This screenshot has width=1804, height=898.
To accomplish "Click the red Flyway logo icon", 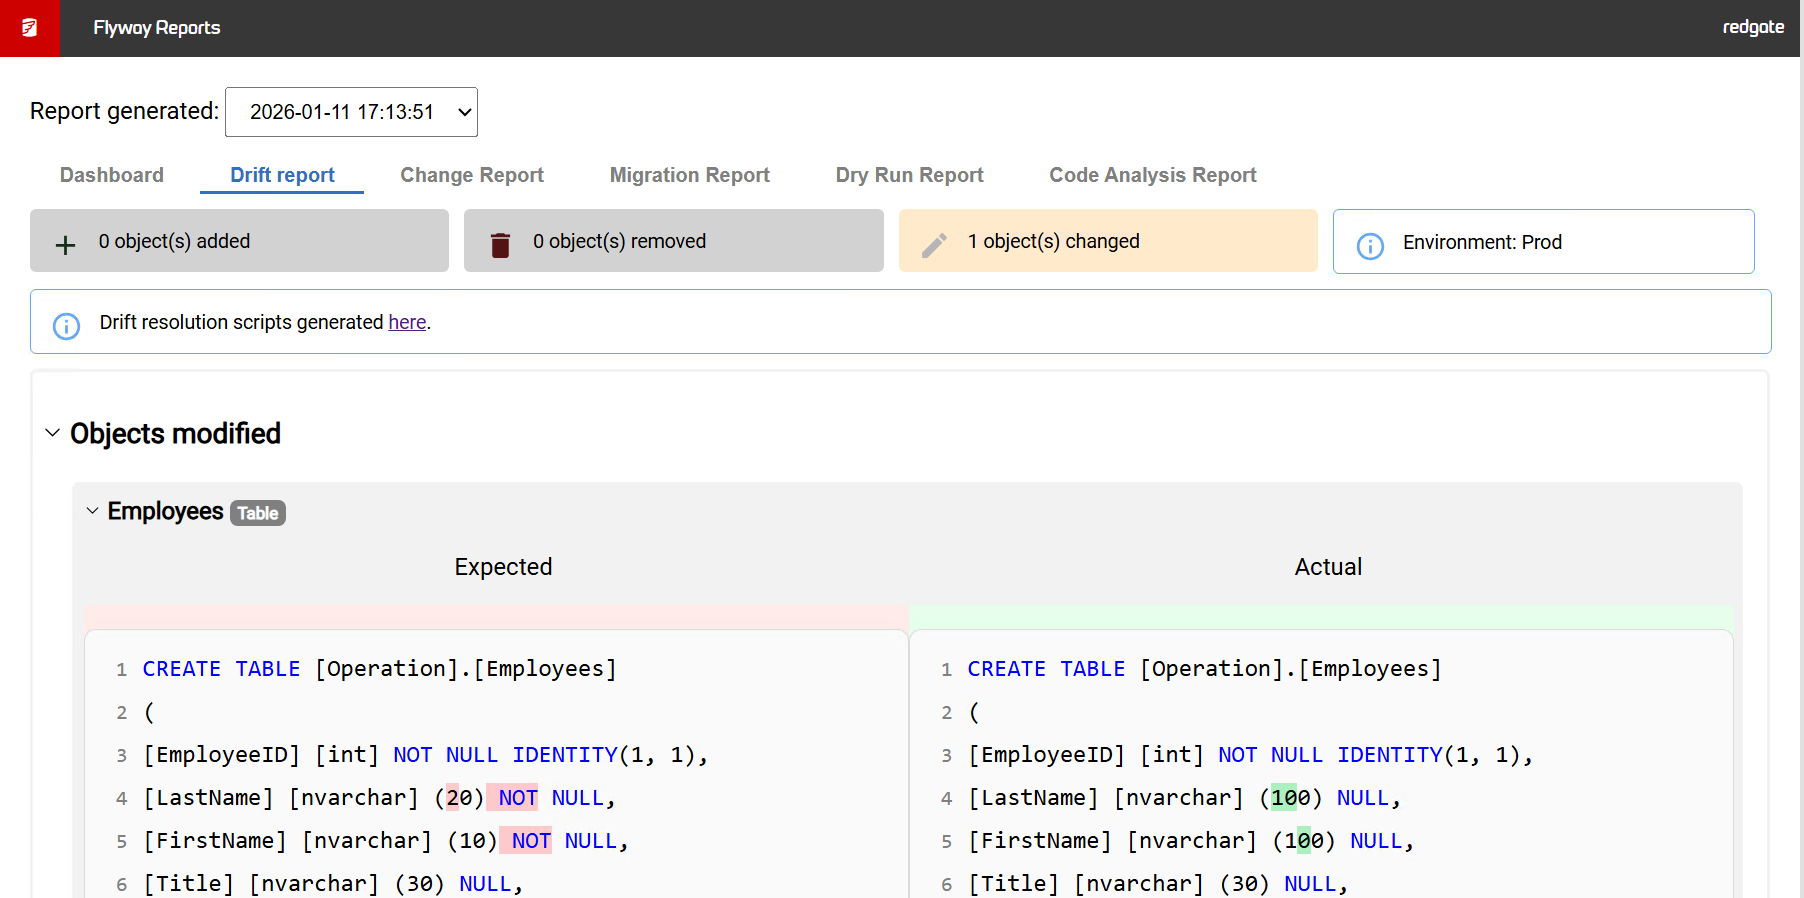I will coord(29,28).
